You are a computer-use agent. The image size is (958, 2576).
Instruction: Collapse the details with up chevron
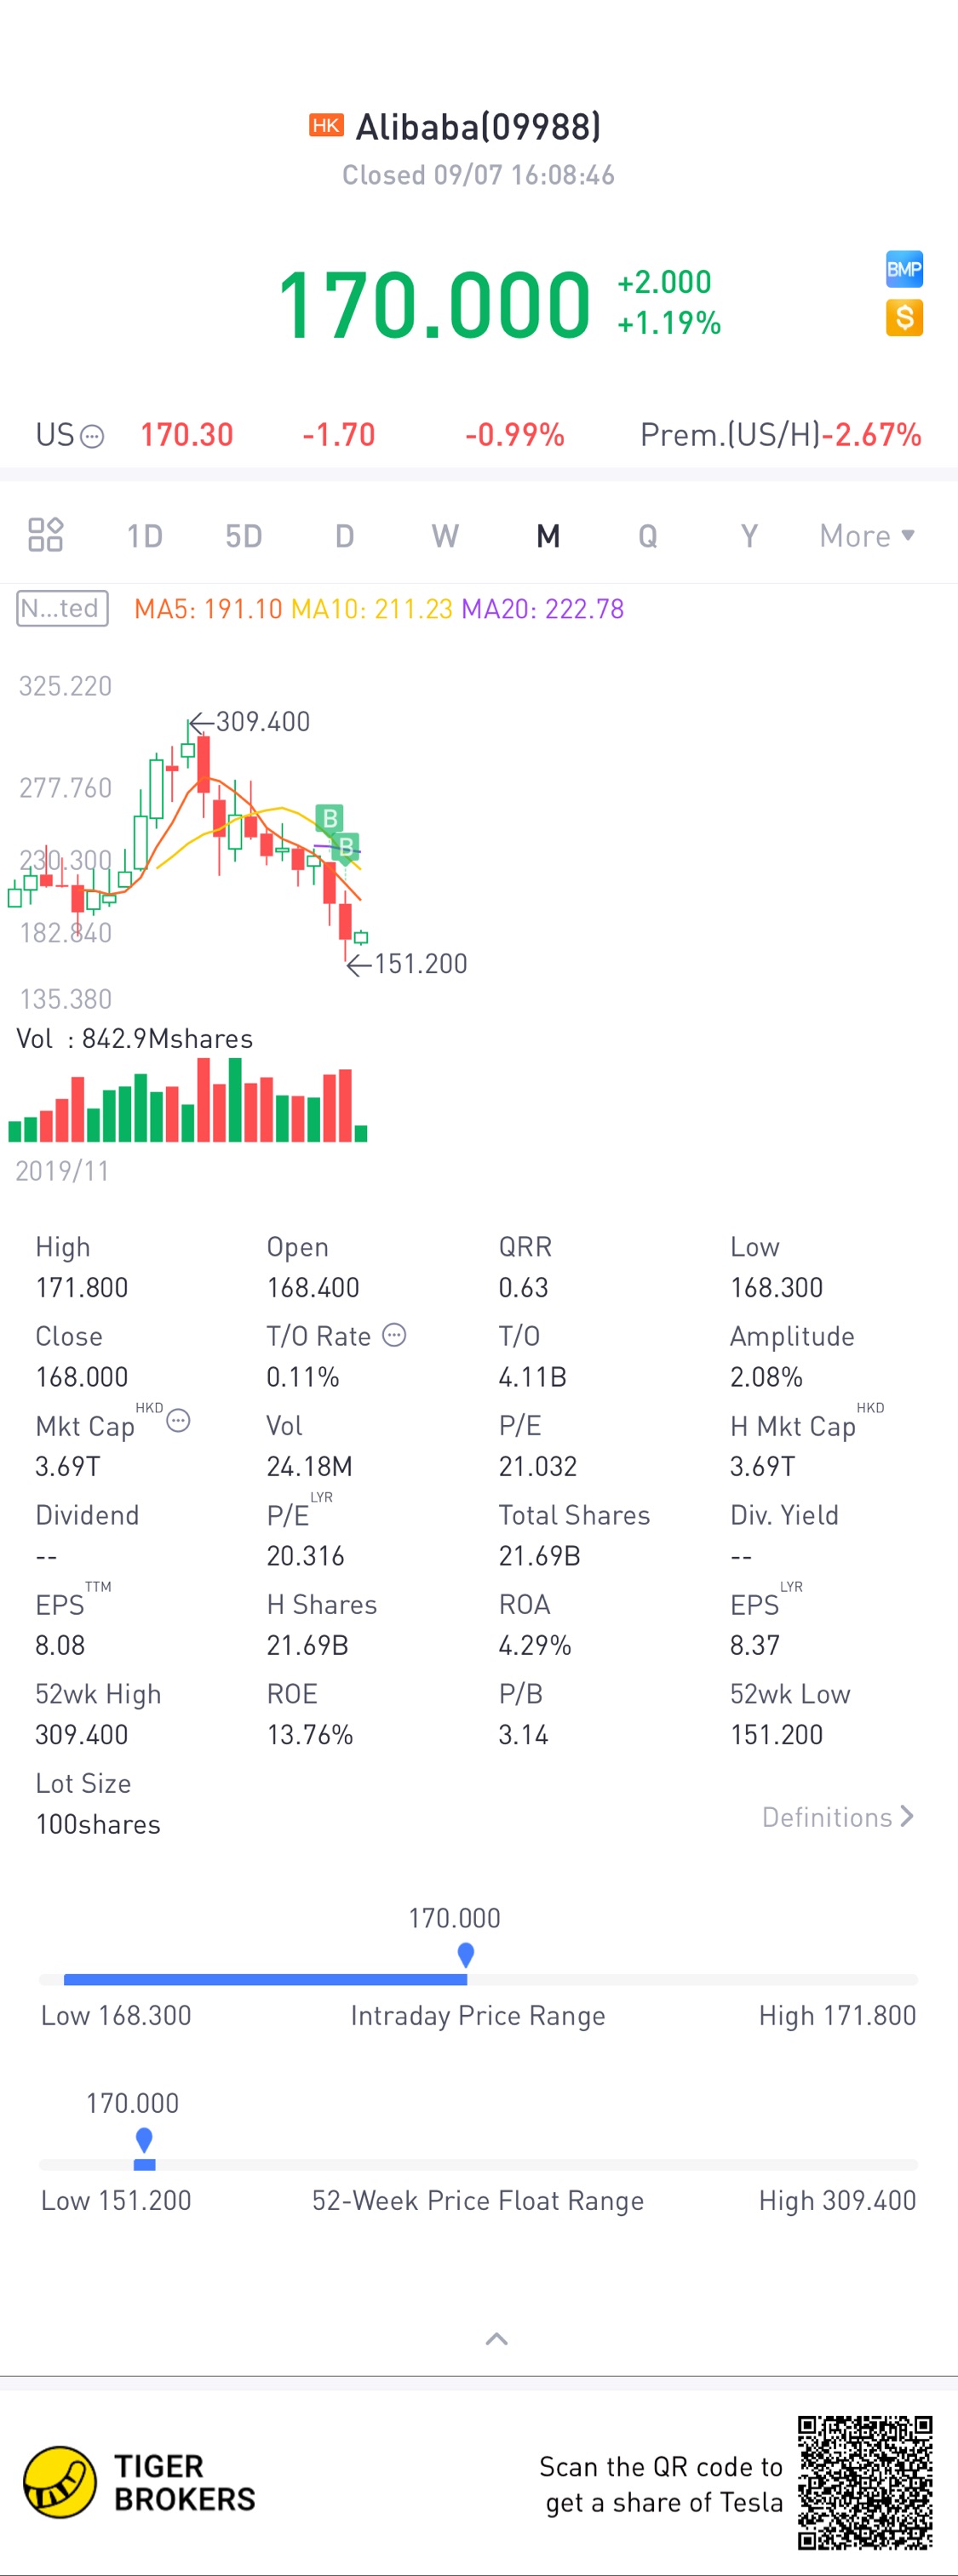coord(496,2339)
